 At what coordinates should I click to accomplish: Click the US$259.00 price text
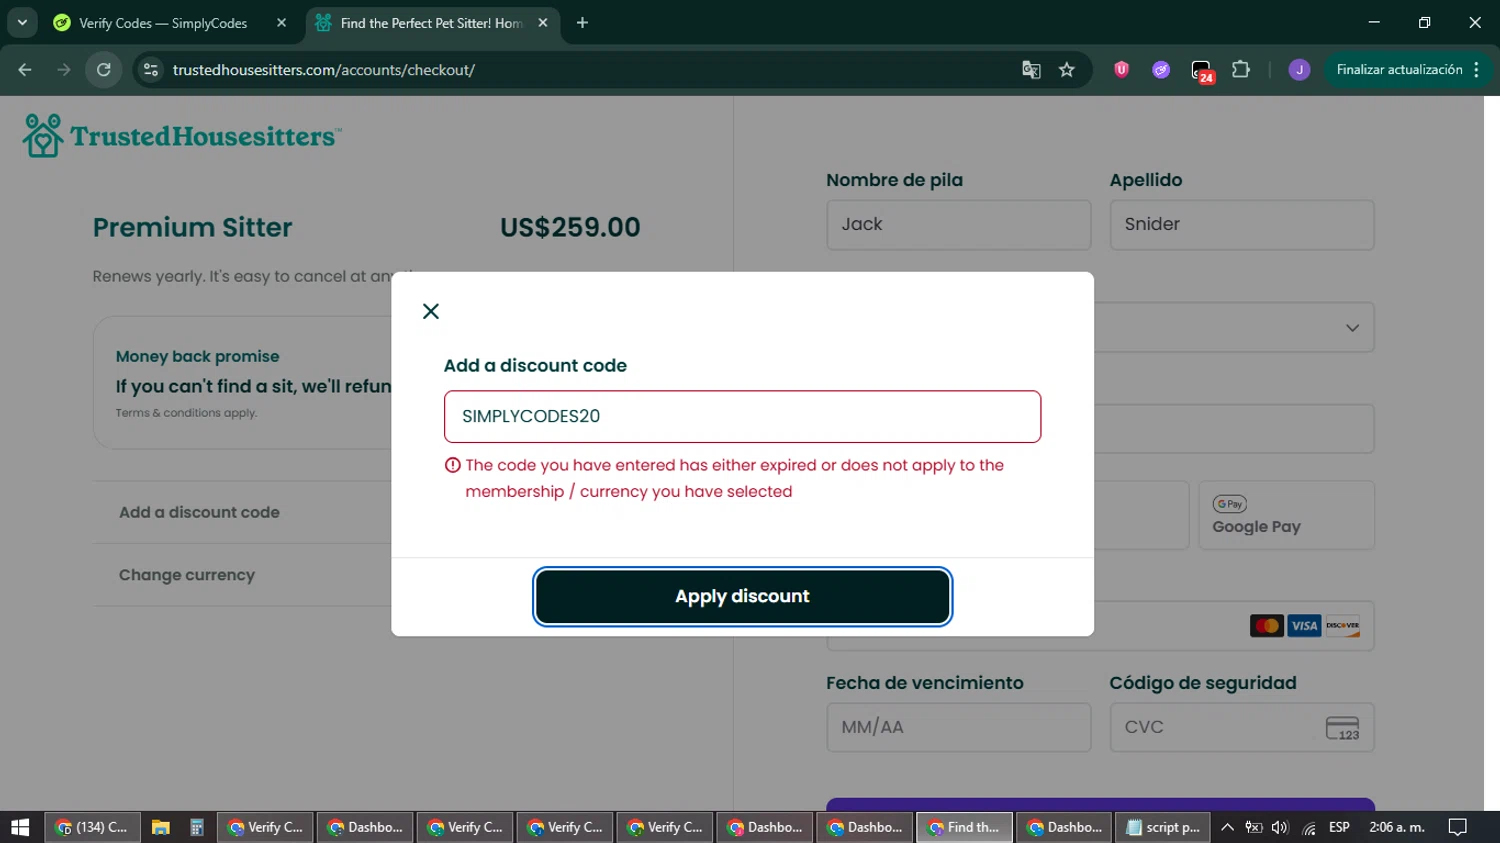click(570, 227)
